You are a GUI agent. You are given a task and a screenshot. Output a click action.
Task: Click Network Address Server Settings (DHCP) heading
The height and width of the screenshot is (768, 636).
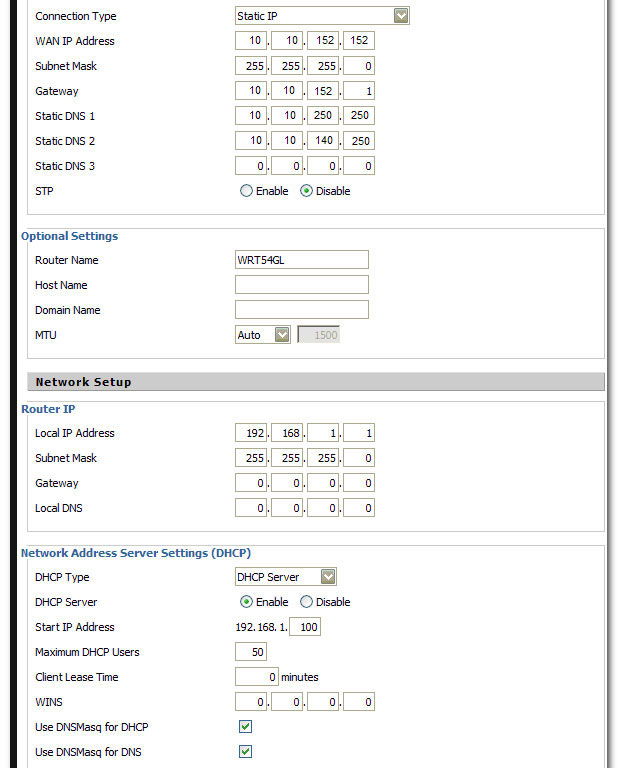tap(136, 553)
